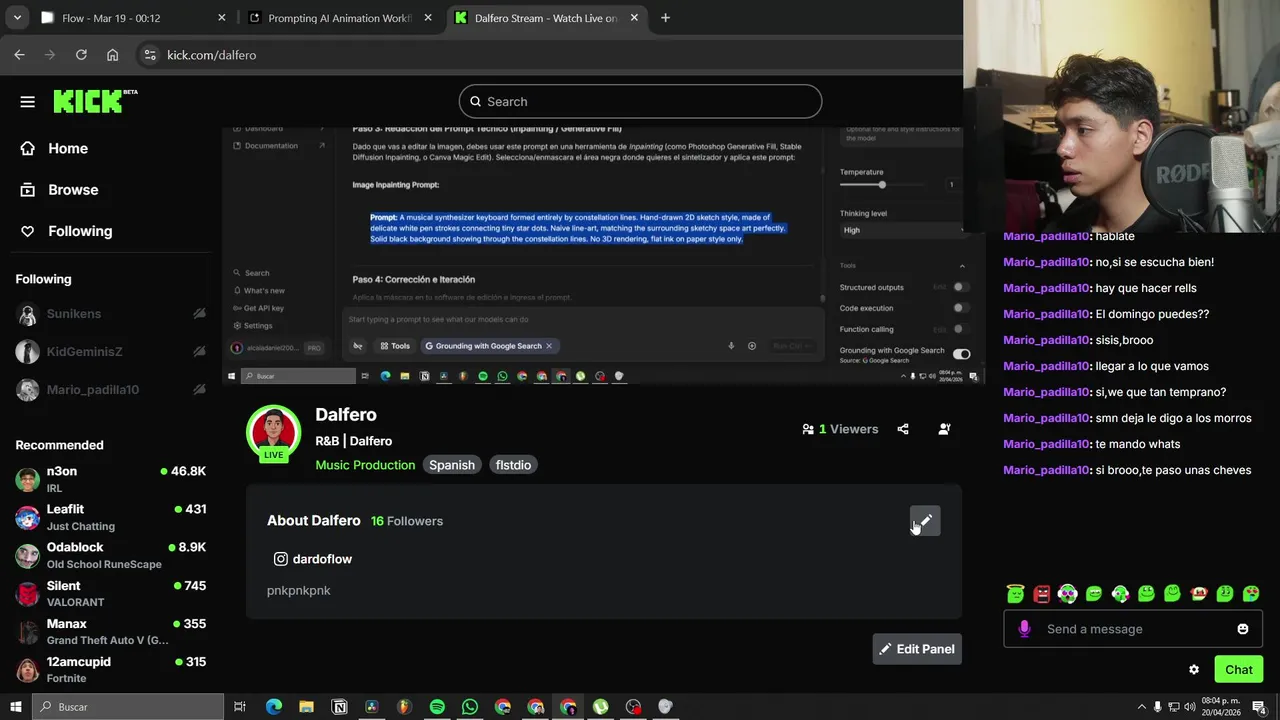Edit About Dalfero with pencil icon
The height and width of the screenshot is (720, 1280).
click(x=925, y=521)
